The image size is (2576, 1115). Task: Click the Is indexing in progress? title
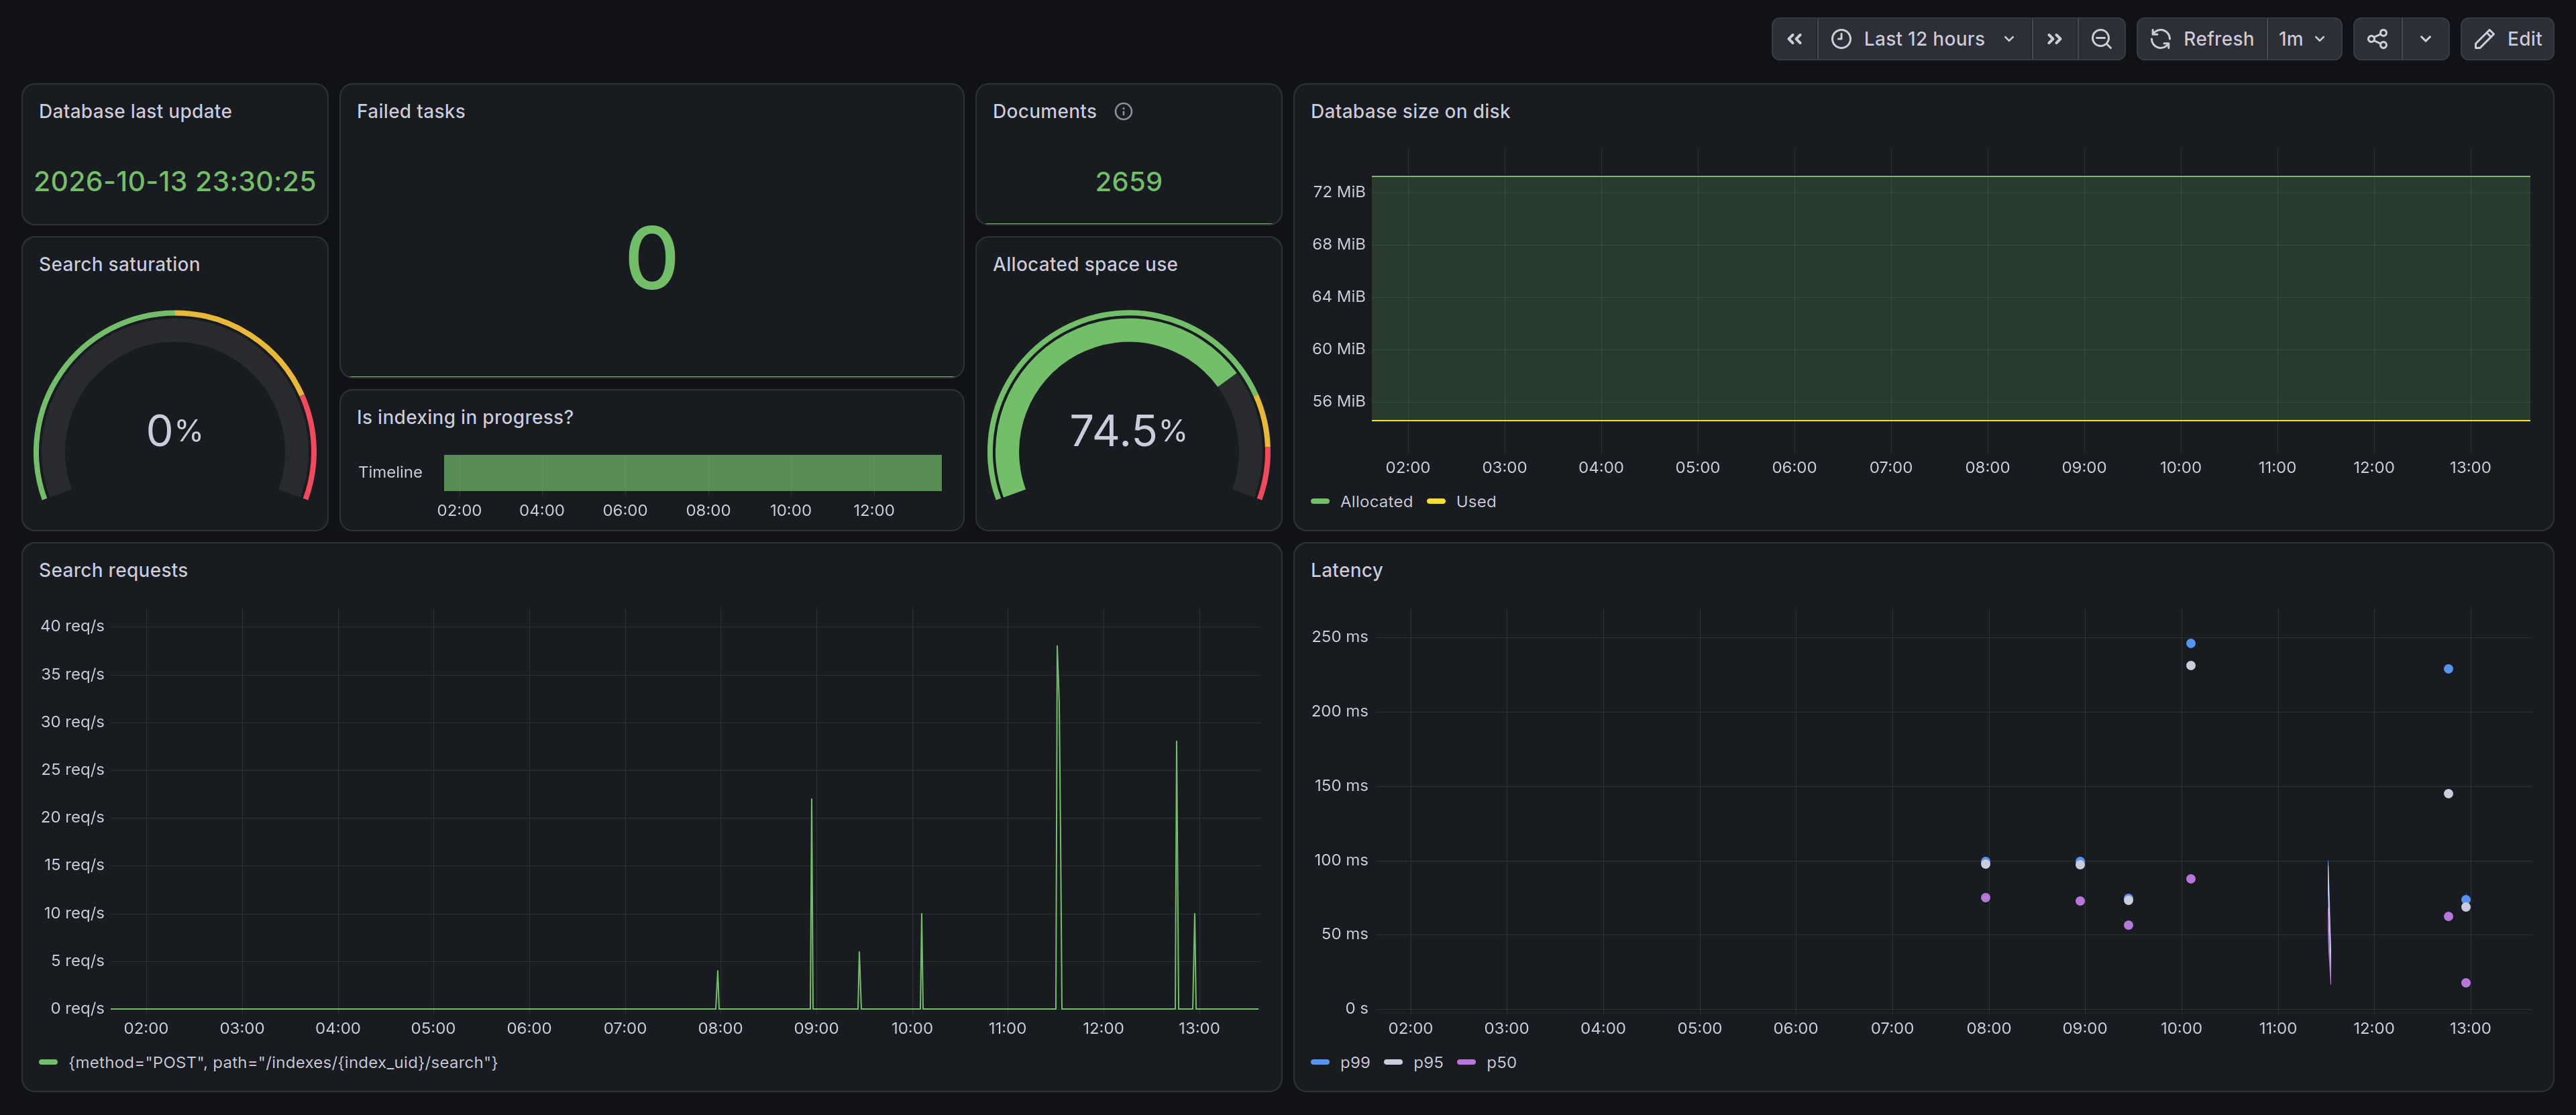click(x=465, y=417)
